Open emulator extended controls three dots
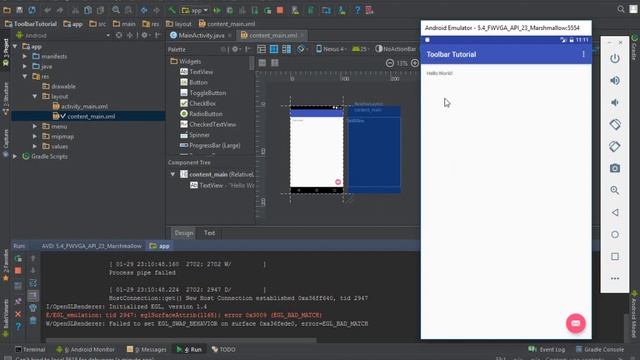Viewport: 640px width, 360px height. coord(615,278)
